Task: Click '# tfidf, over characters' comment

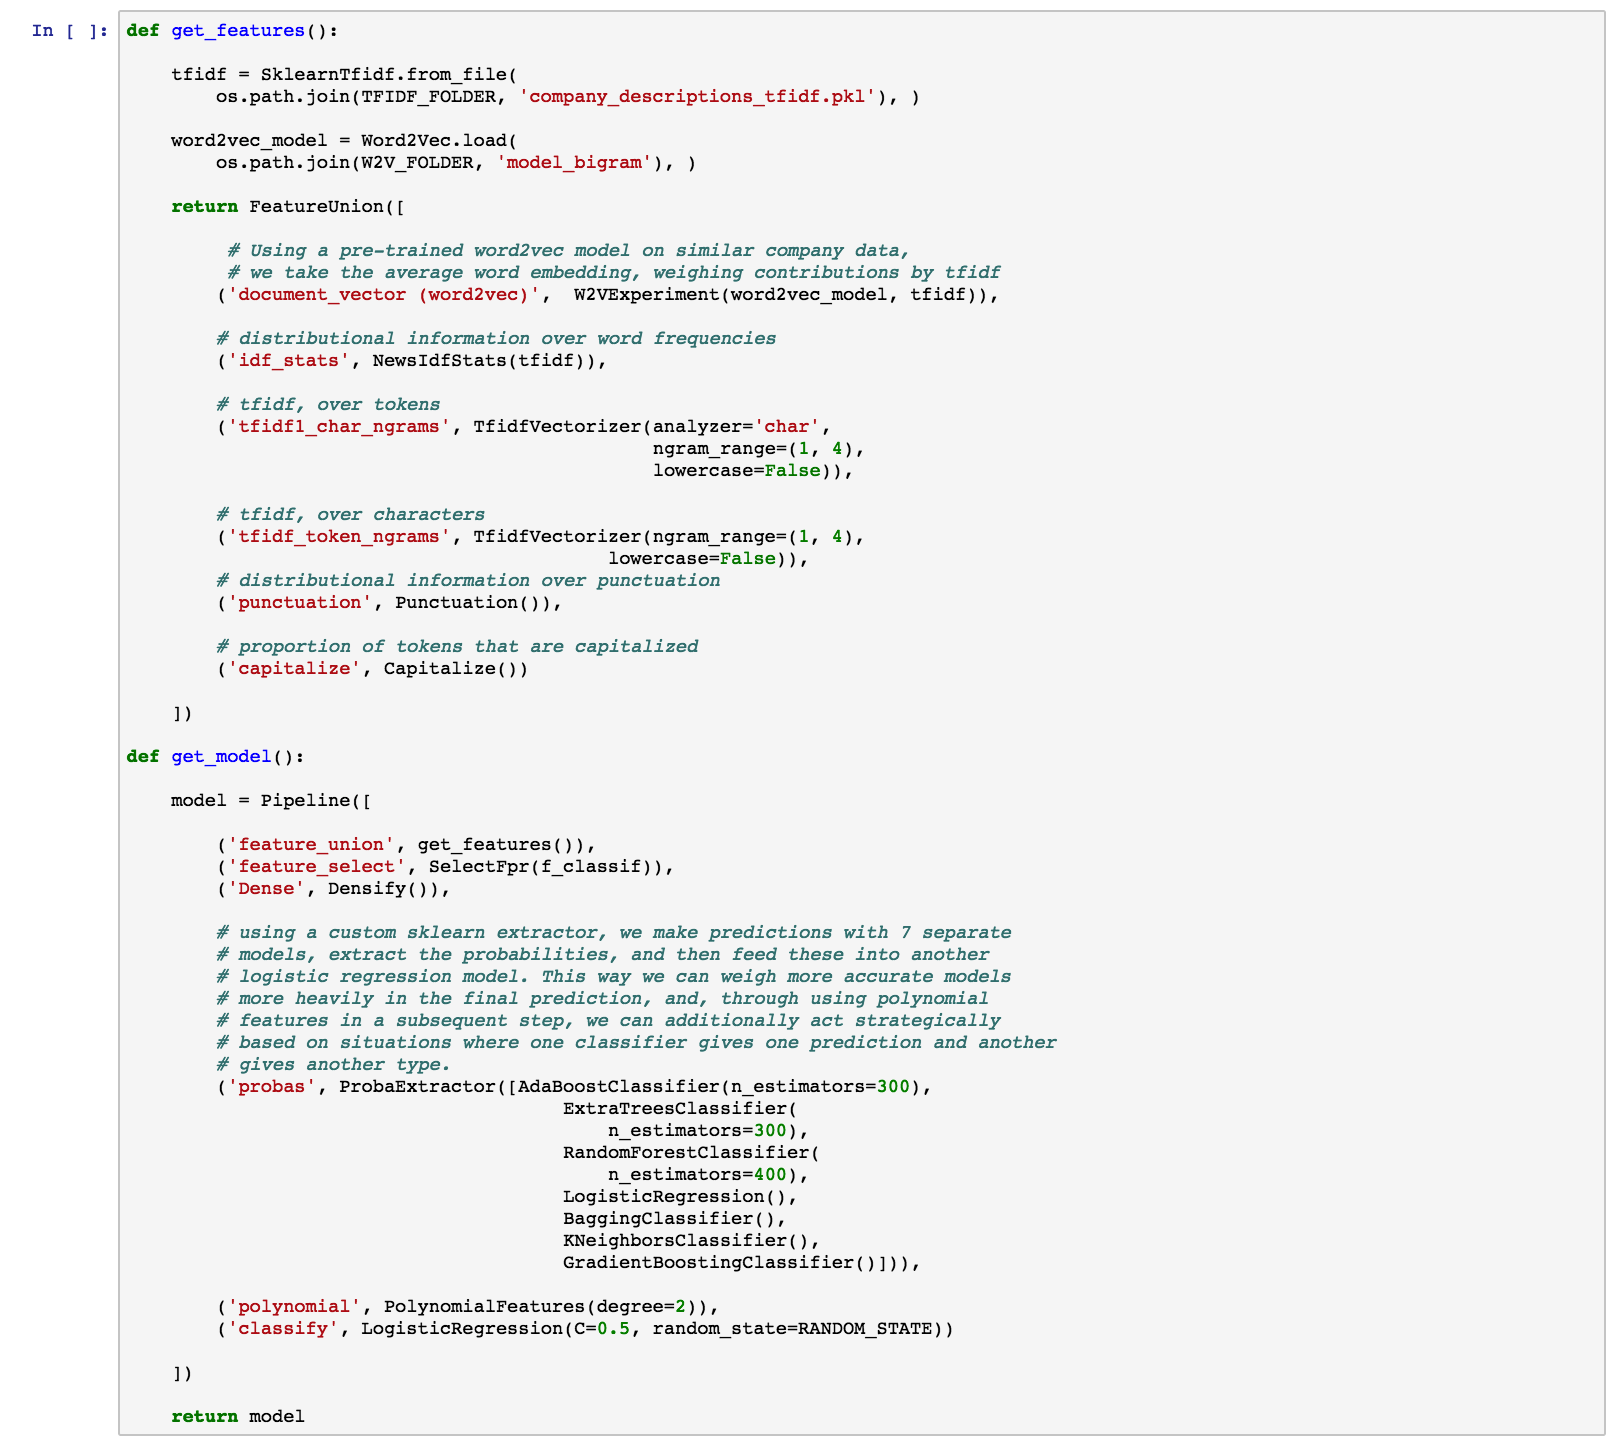Action: click(x=350, y=514)
